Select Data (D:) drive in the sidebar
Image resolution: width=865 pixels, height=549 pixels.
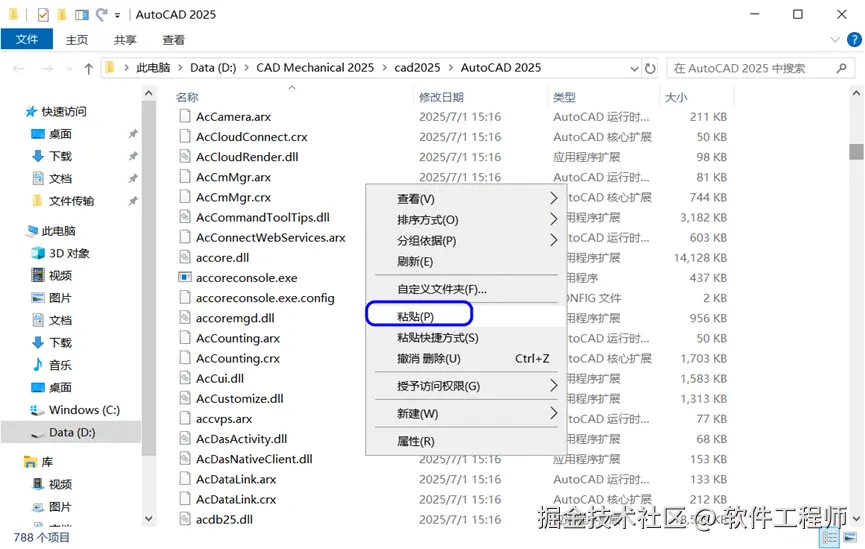(72, 433)
